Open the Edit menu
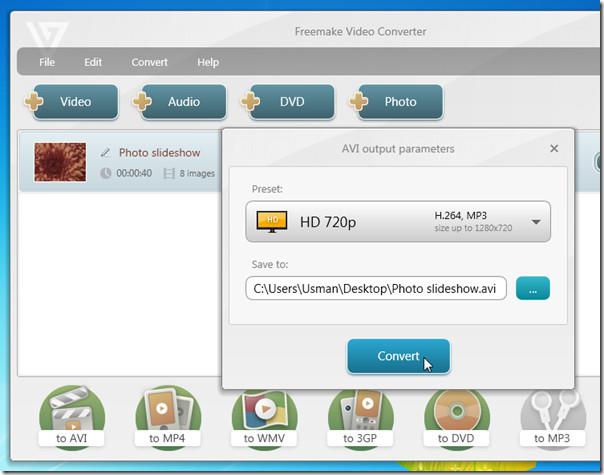 click(93, 62)
